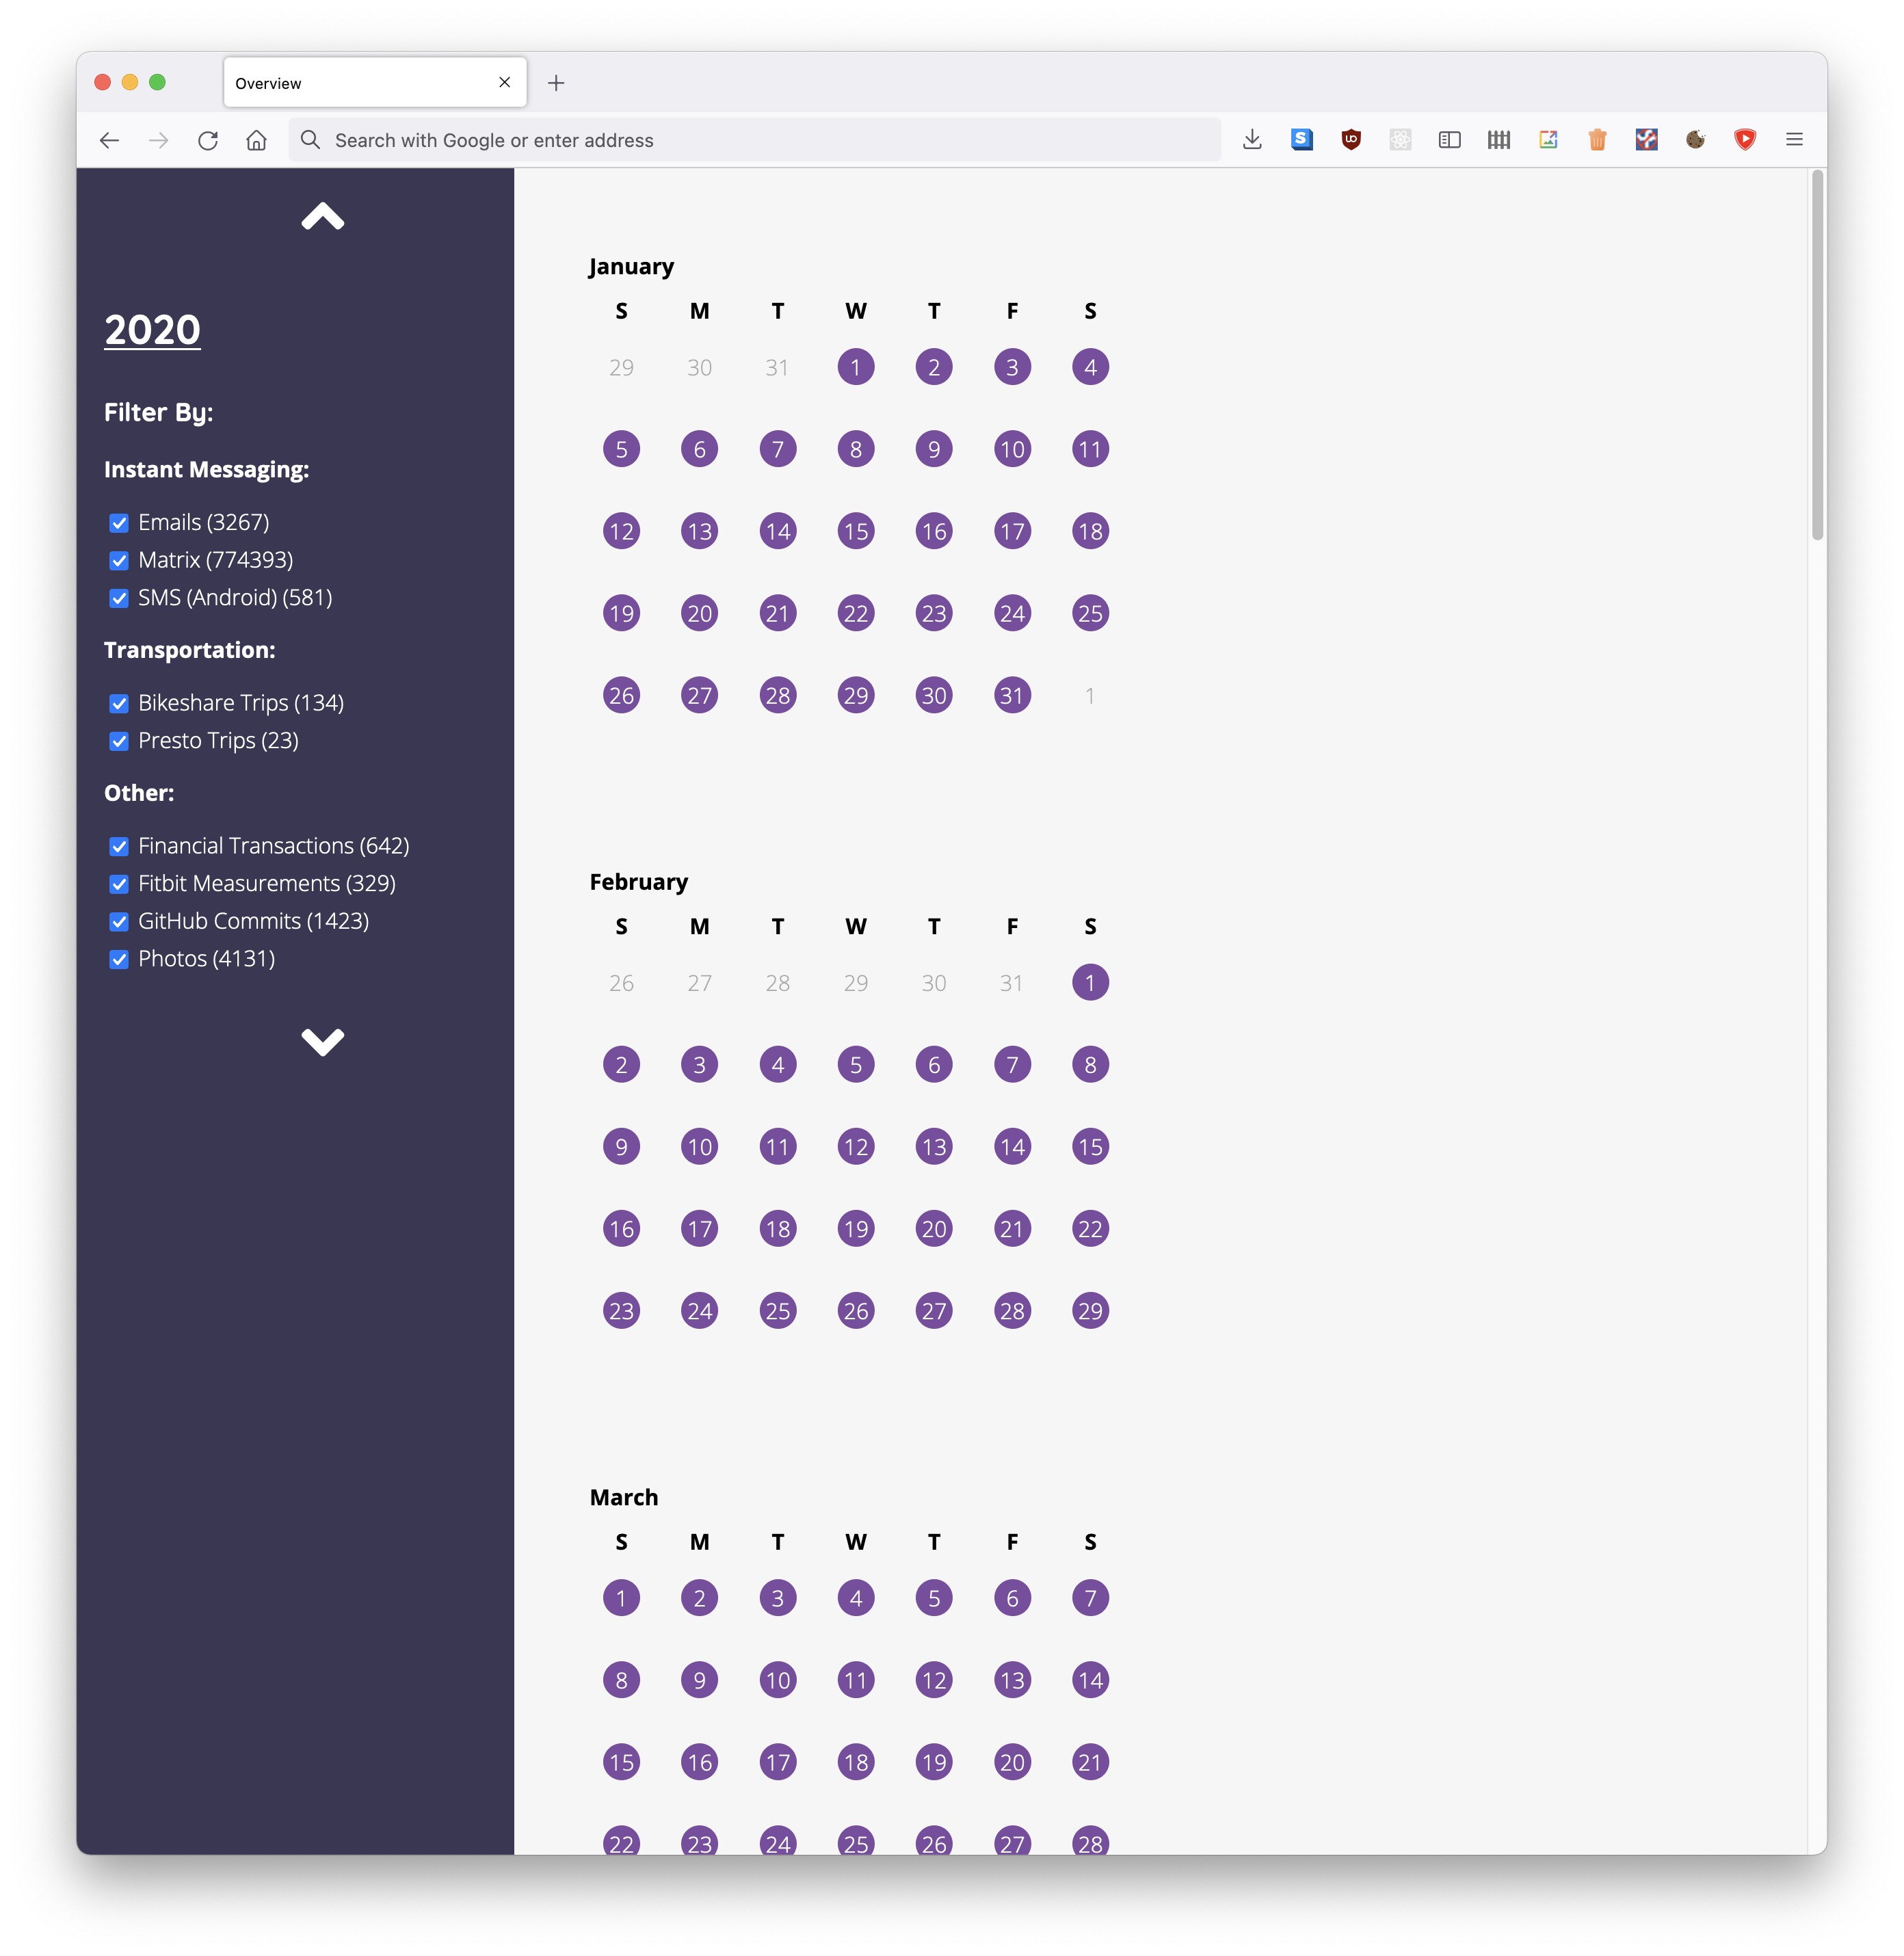Click the Instant Messaging section label
Screen dimensions: 1904x1956
pyautogui.click(x=206, y=470)
